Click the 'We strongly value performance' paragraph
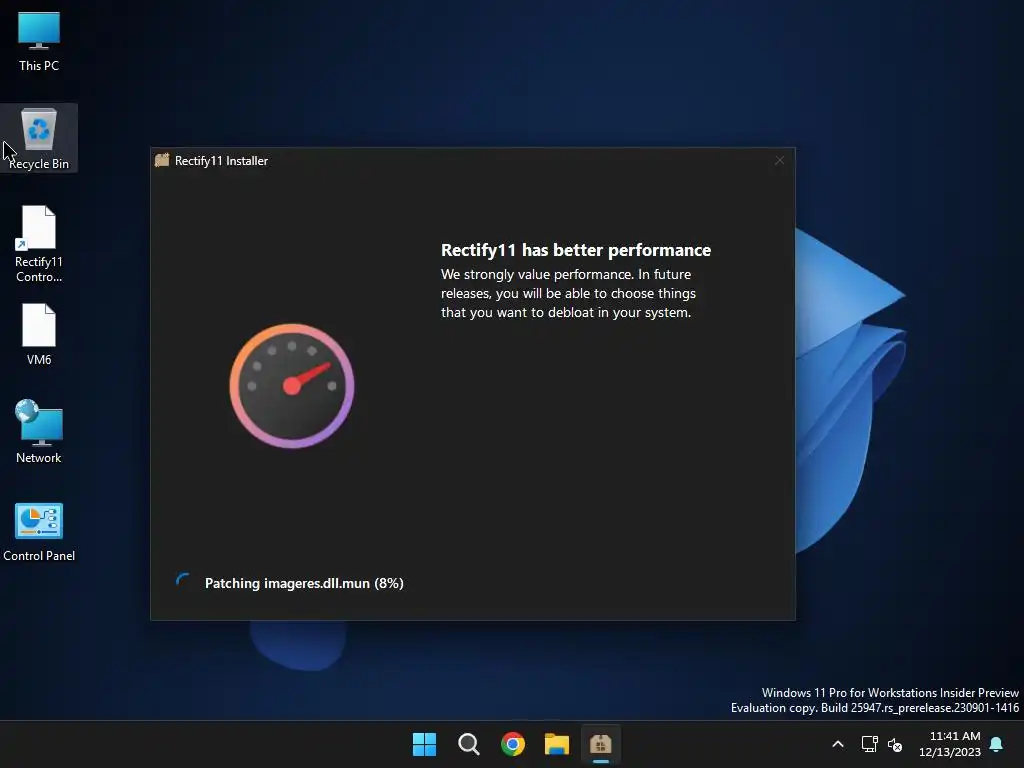 coord(568,293)
